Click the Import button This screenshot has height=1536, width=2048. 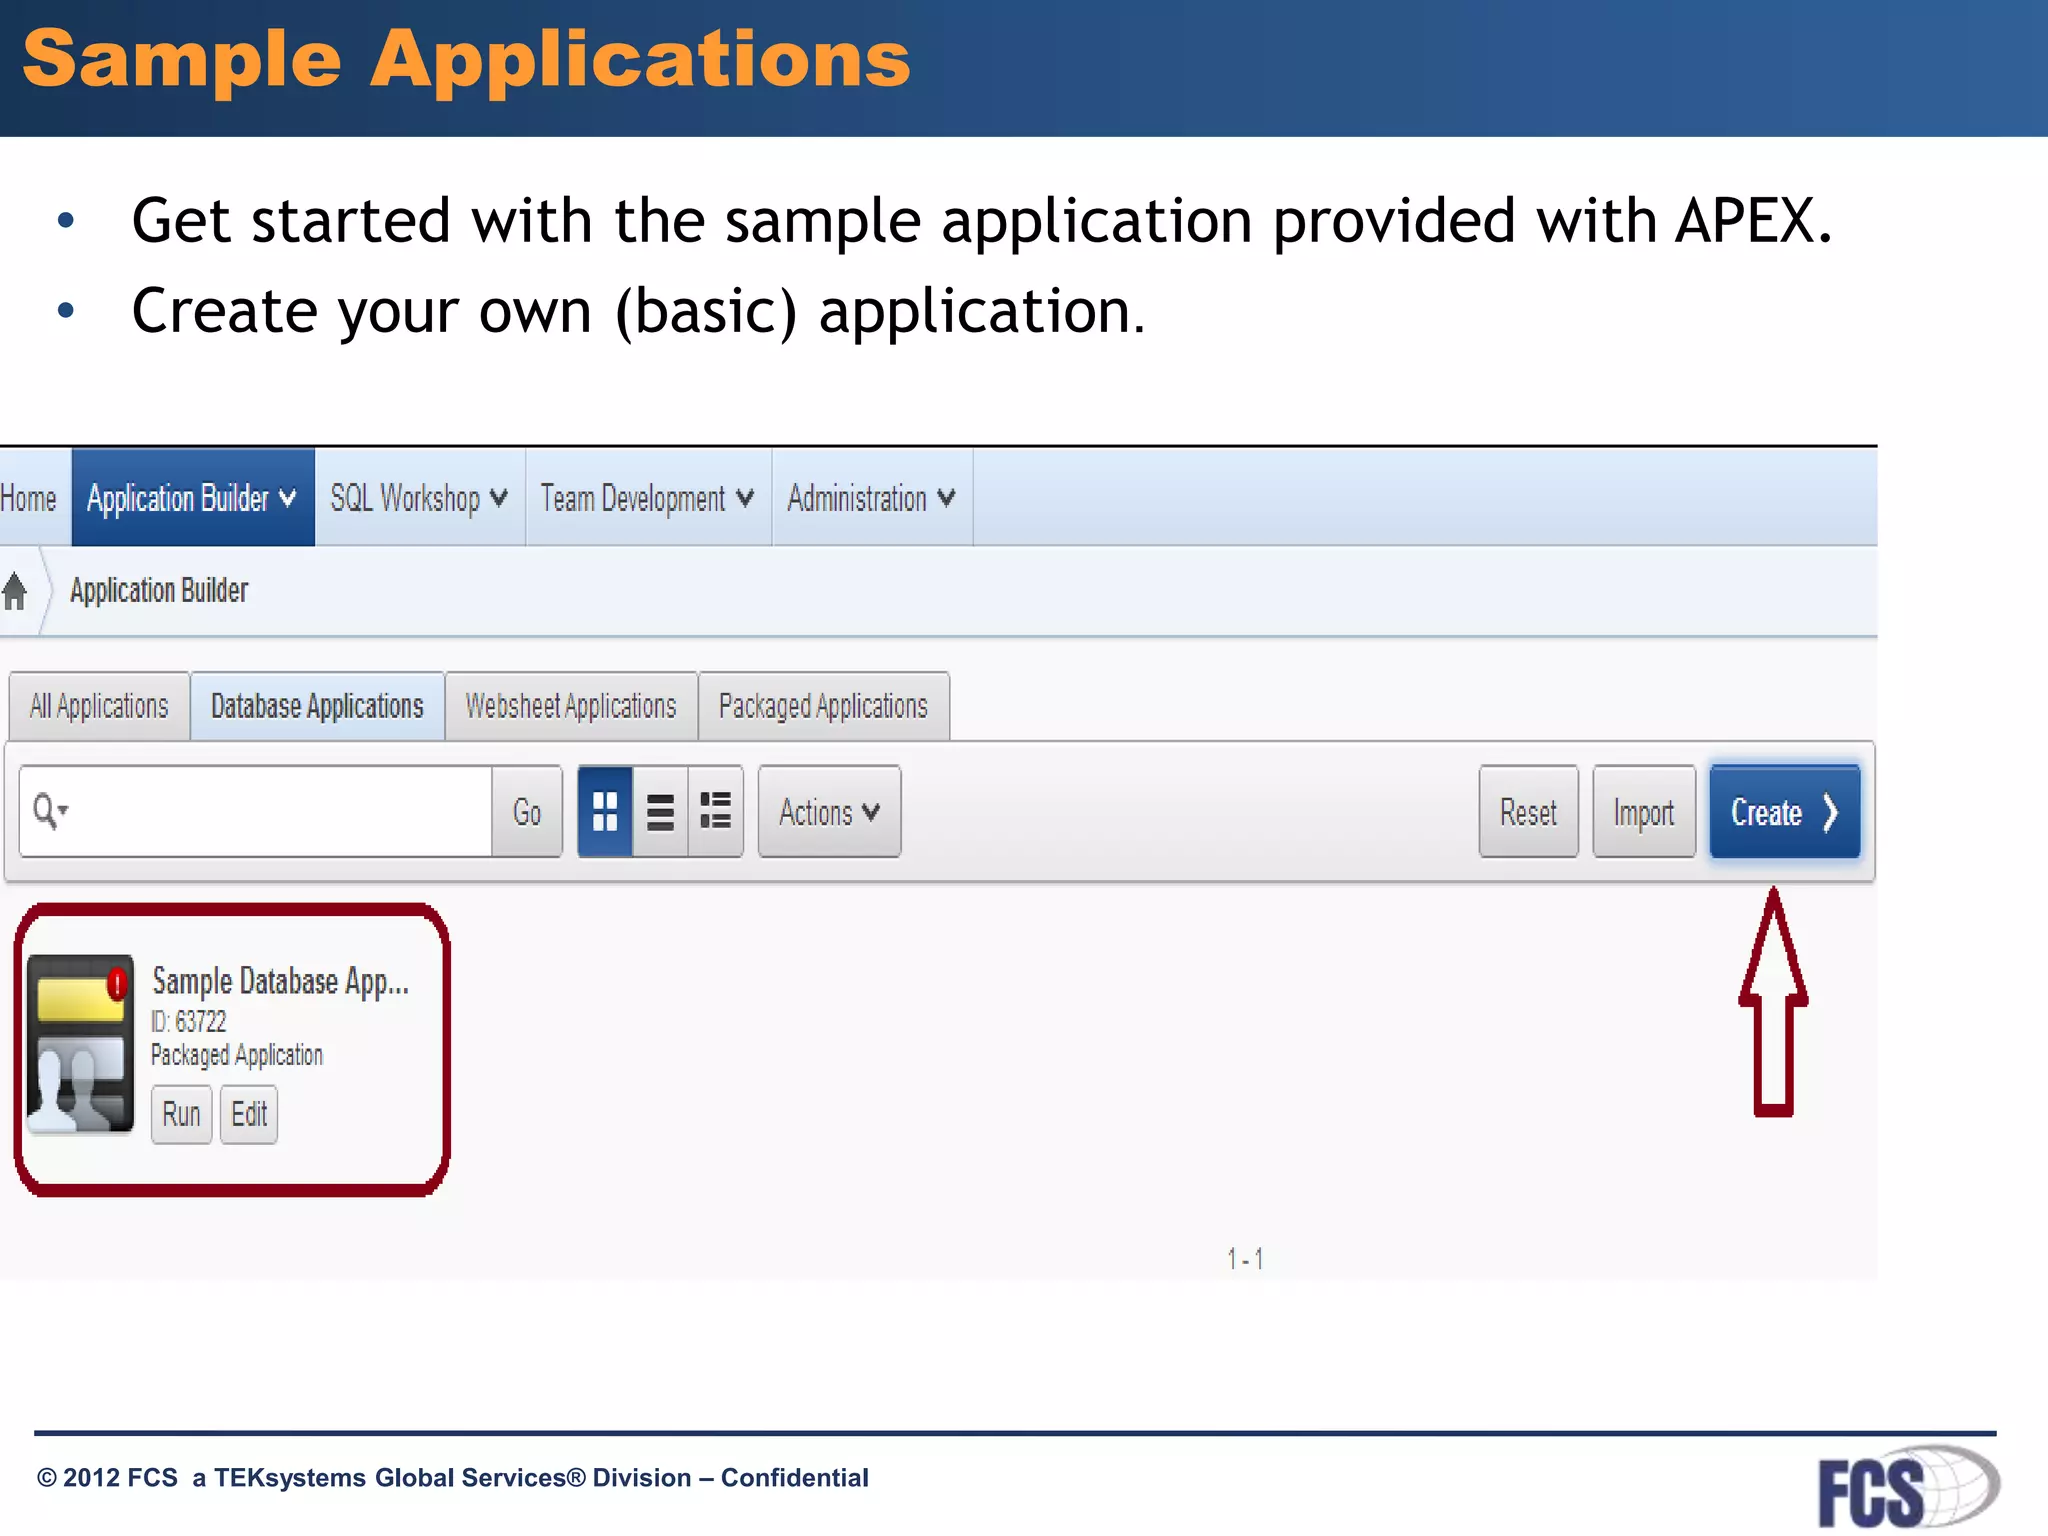[x=1644, y=812]
